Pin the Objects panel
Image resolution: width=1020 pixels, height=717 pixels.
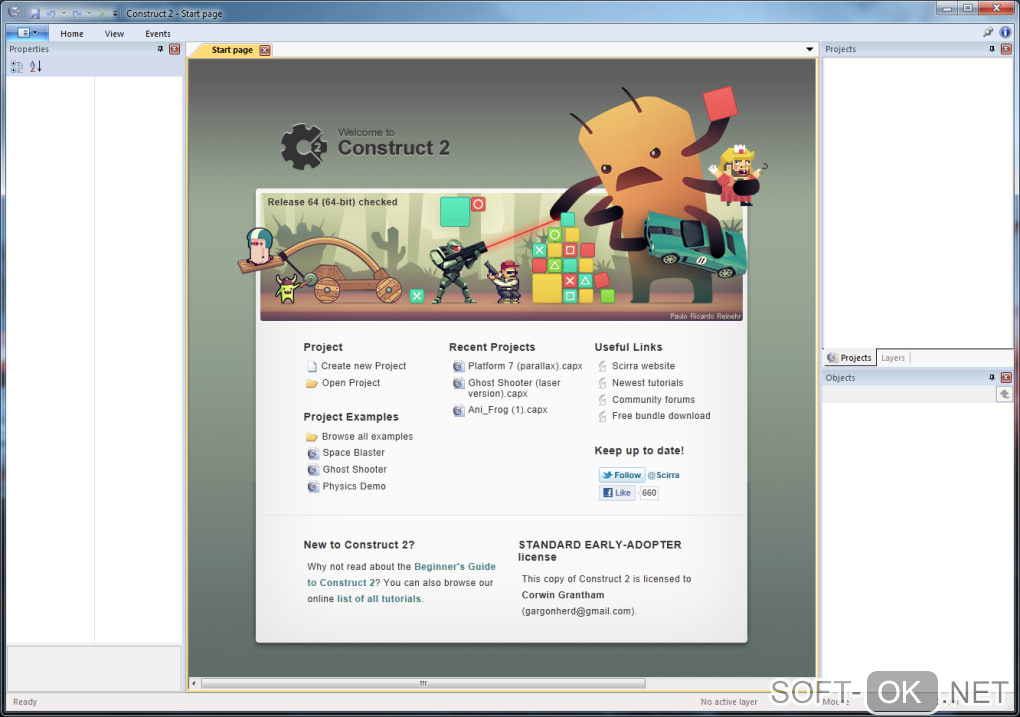pyautogui.click(x=992, y=377)
